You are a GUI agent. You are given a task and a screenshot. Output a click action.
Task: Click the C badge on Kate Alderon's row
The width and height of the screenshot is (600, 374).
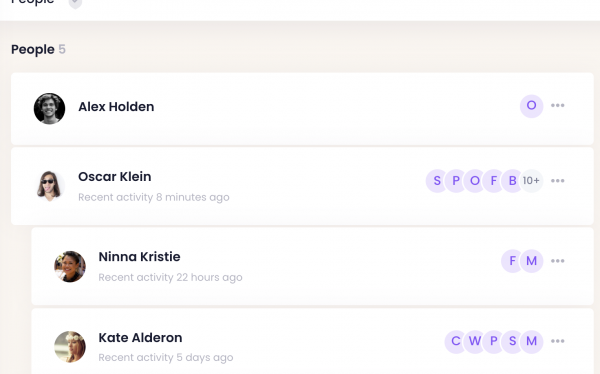pyautogui.click(x=456, y=341)
